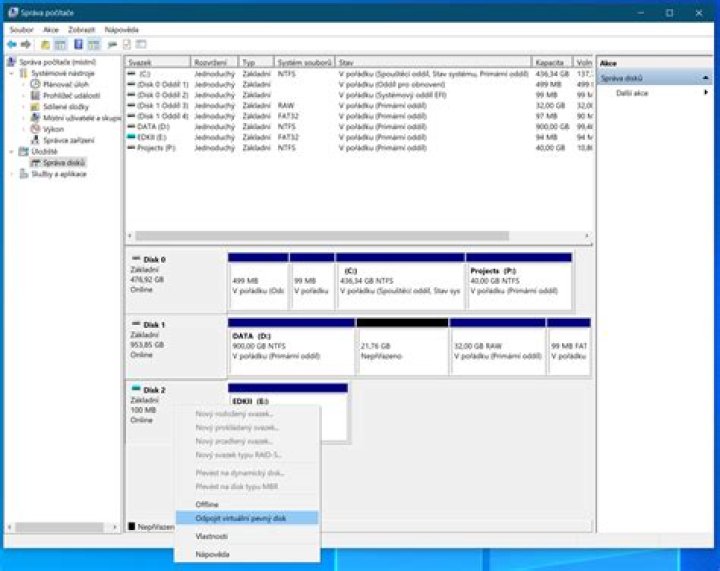Image resolution: width=720 pixels, height=571 pixels.
Task: Click the seventh toolbar icon before checklist
Action: coord(112,45)
